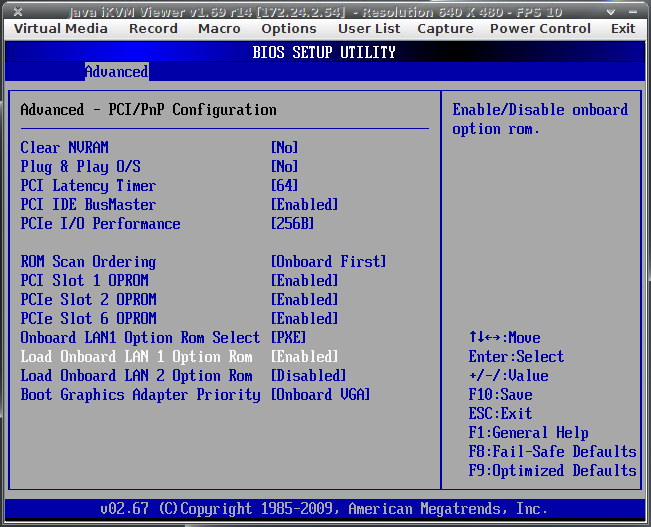The height and width of the screenshot is (527, 651).
Task: Open the Power Control menu
Action: (540, 29)
